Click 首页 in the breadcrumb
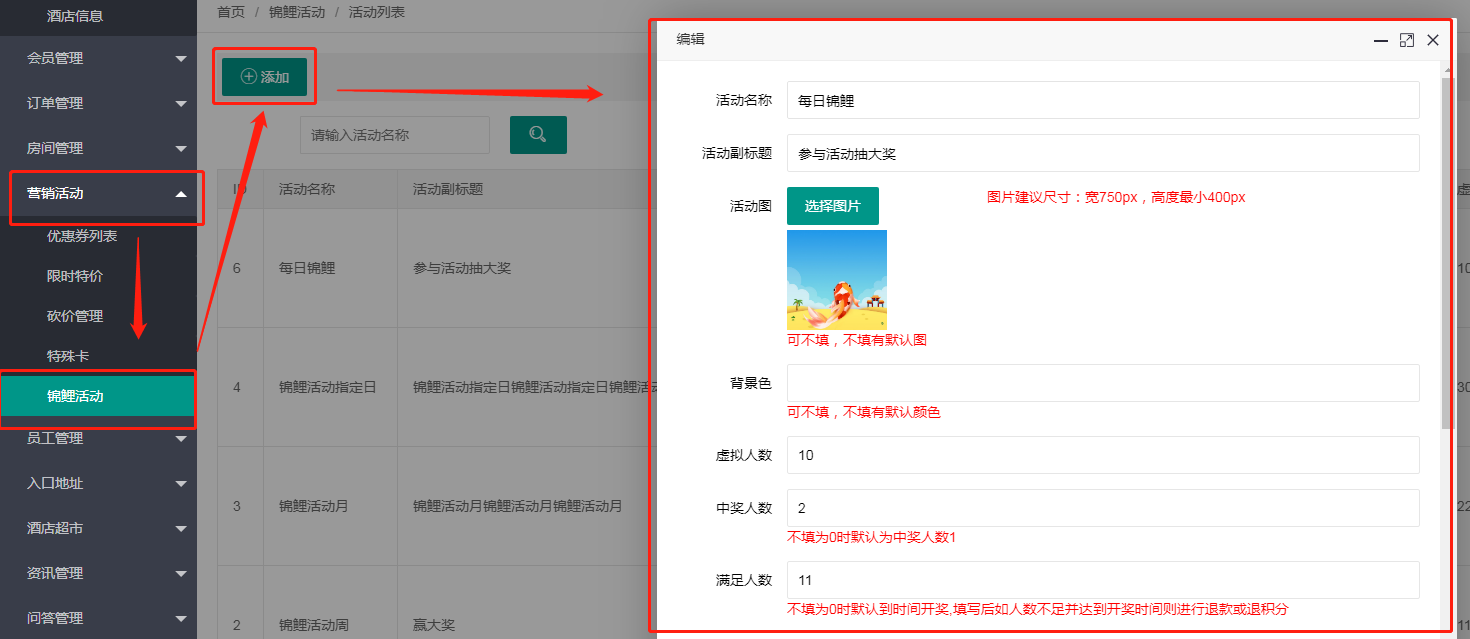 pyautogui.click(x=231, y=13)
